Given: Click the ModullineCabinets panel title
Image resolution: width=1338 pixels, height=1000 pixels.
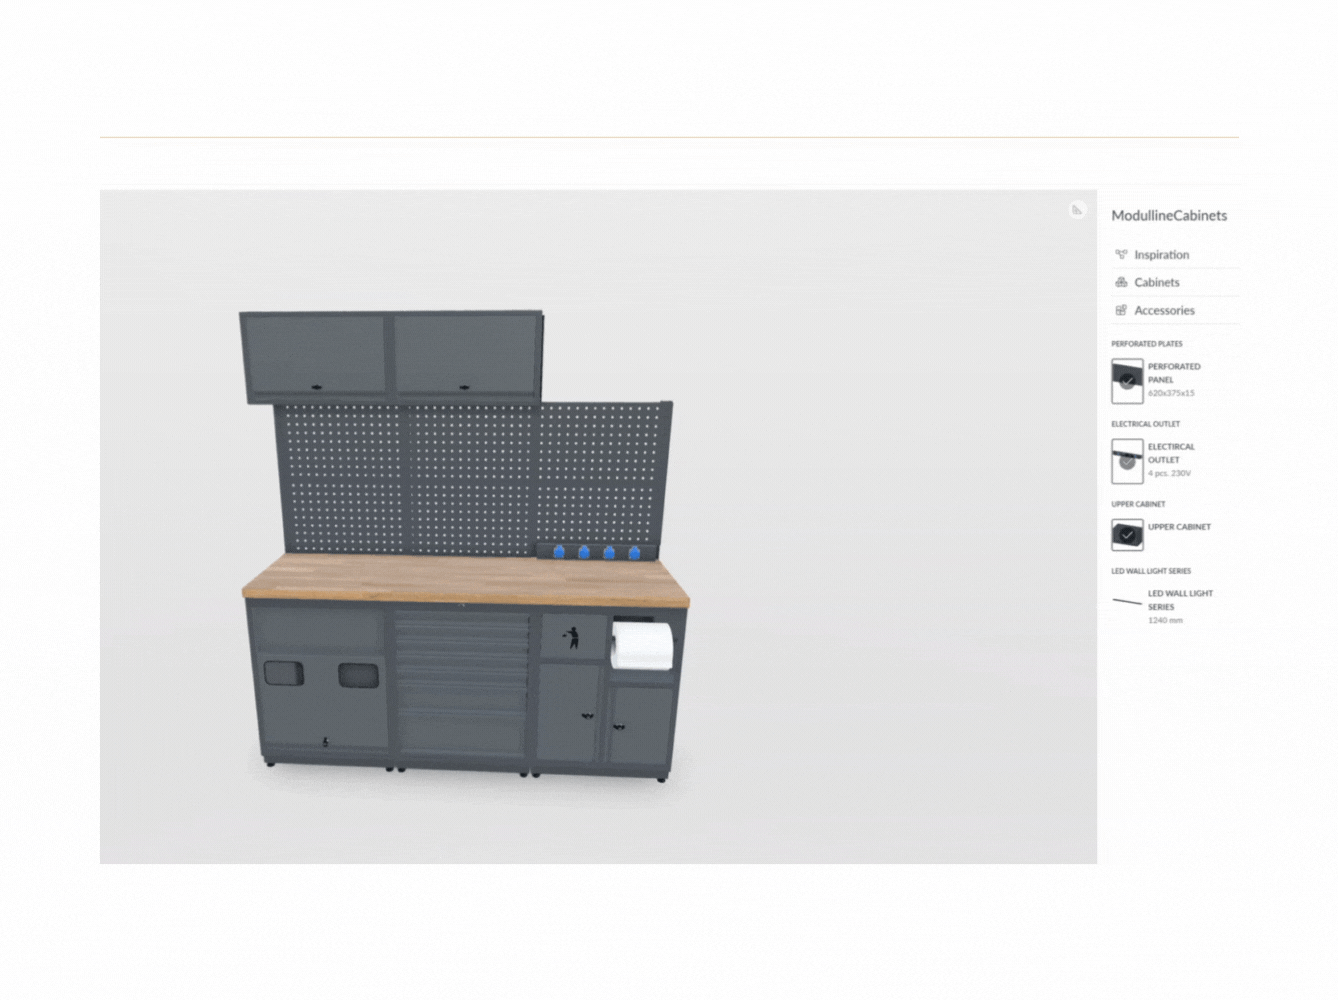Looking at the screenshot, I should pyautogui.click(x=1169, y=215).
